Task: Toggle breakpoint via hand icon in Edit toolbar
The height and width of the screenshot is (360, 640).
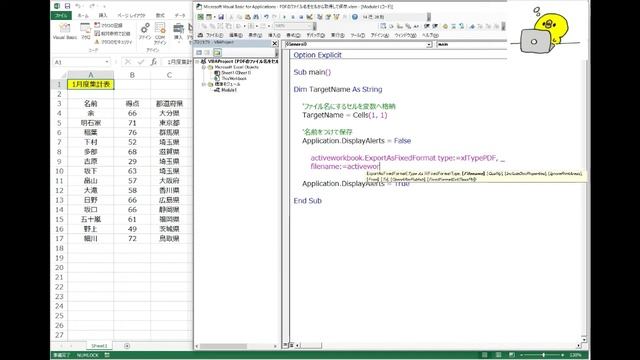Action: [x=445, y=26]
